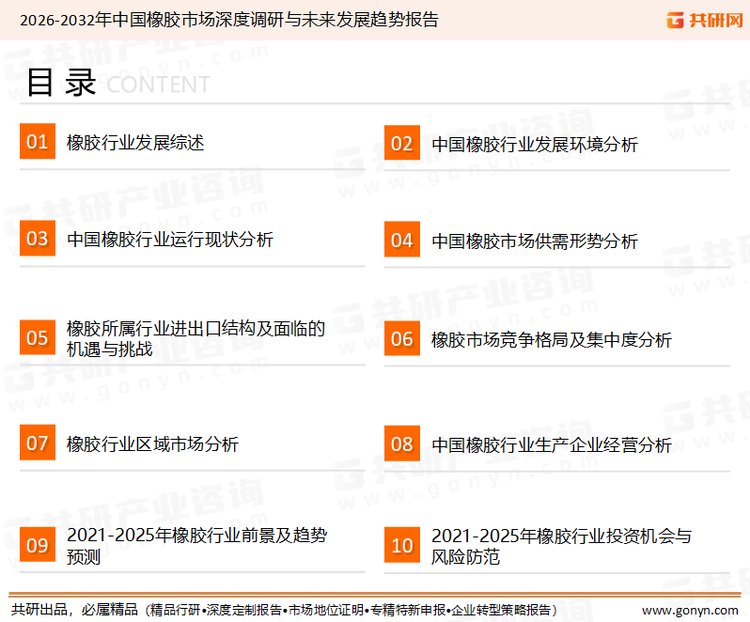Click the 共研网 logo in header
This screenshot has height=622, width=750.
(705, 20)
